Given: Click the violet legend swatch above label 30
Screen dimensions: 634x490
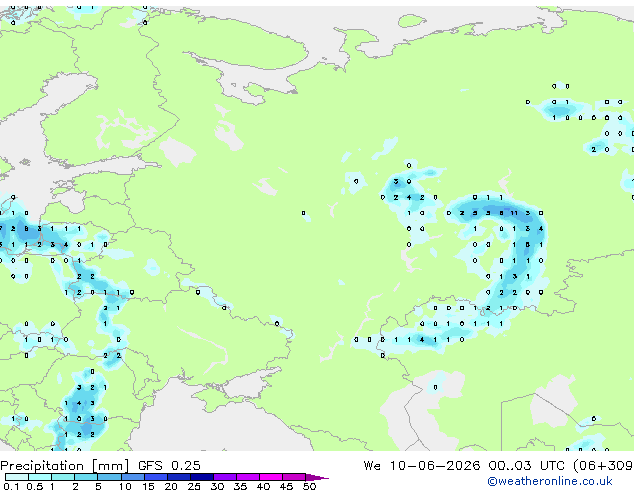Looking at the screenshot, I should (224, 477).
